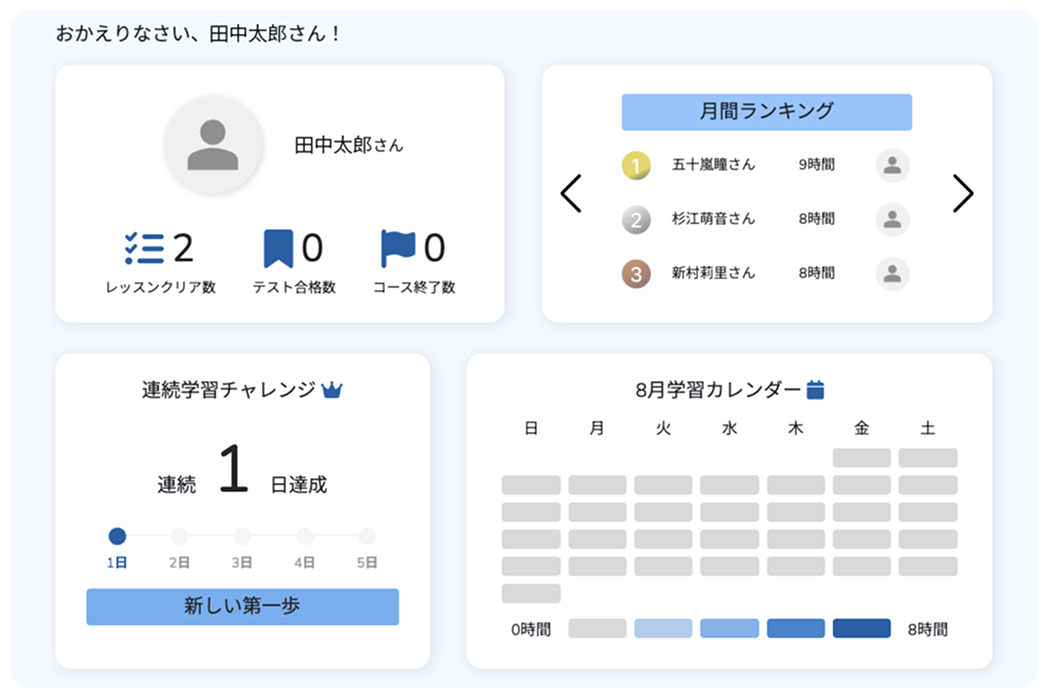1048x698 pixels.
Task: Click the 月間ランキング header tab
Action: pyautogui.click(x=766, y=112)
